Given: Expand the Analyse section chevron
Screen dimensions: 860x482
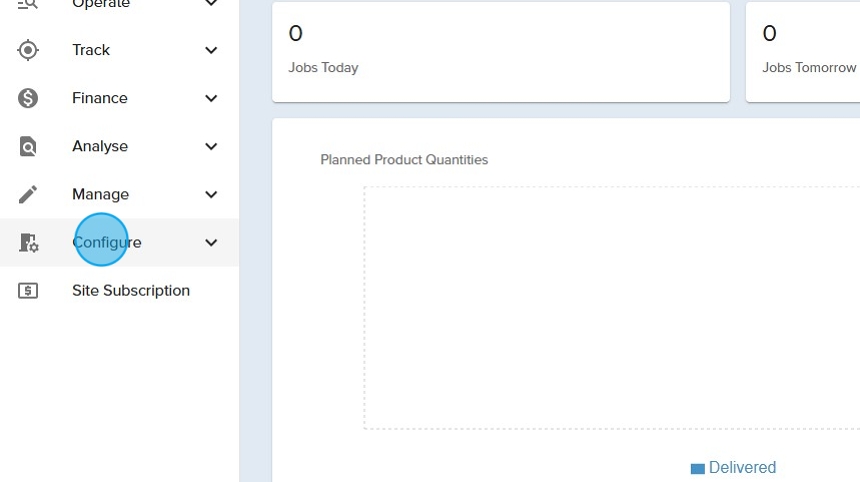Looking at the screenshot, I should click(211, 146).
